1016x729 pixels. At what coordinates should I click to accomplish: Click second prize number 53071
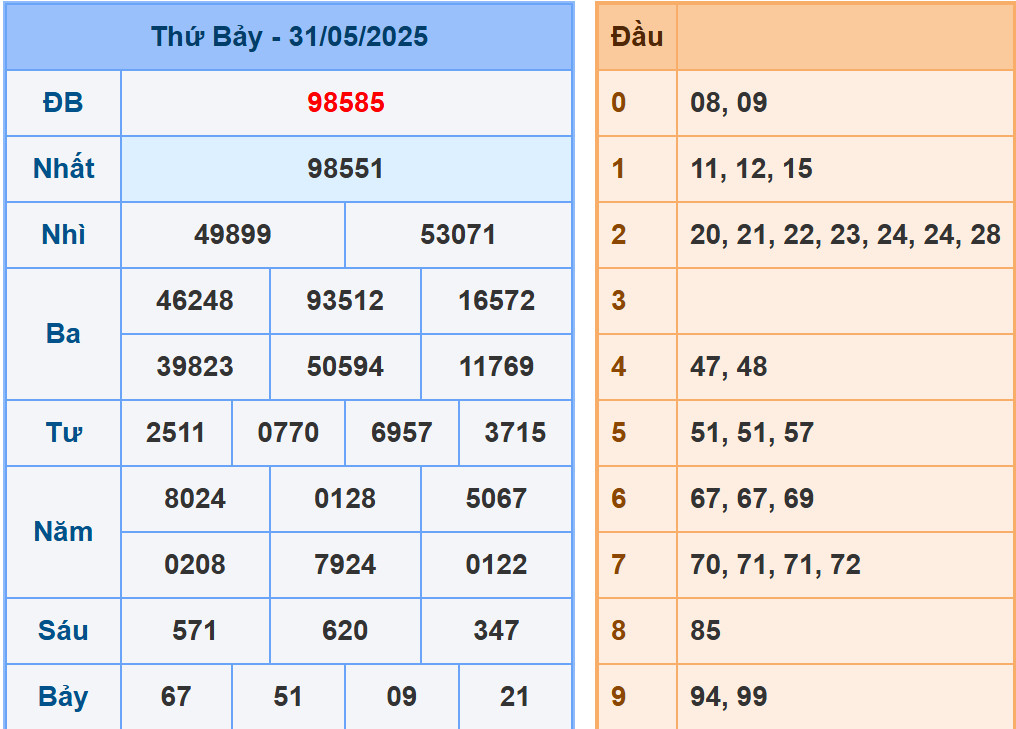click(x=458, y=235)
